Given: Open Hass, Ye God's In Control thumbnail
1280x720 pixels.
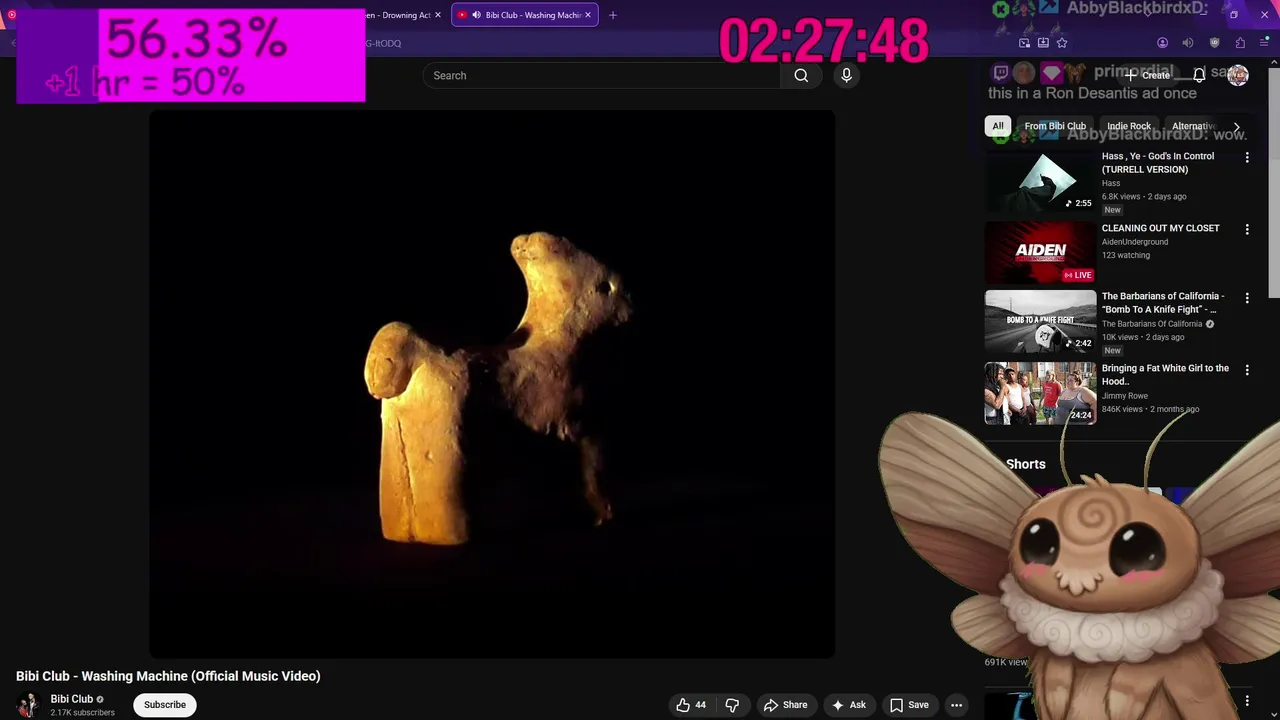Looking at the screenshot, I should [1040, 181].
